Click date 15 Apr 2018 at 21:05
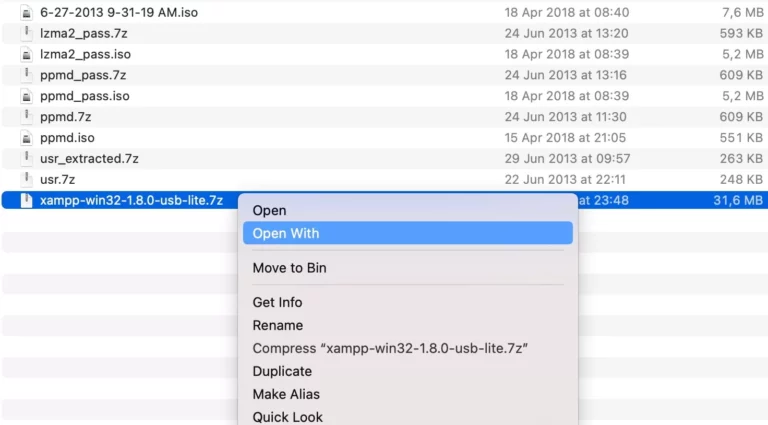Viewport: 768px width, 425px height. point(565,138)
